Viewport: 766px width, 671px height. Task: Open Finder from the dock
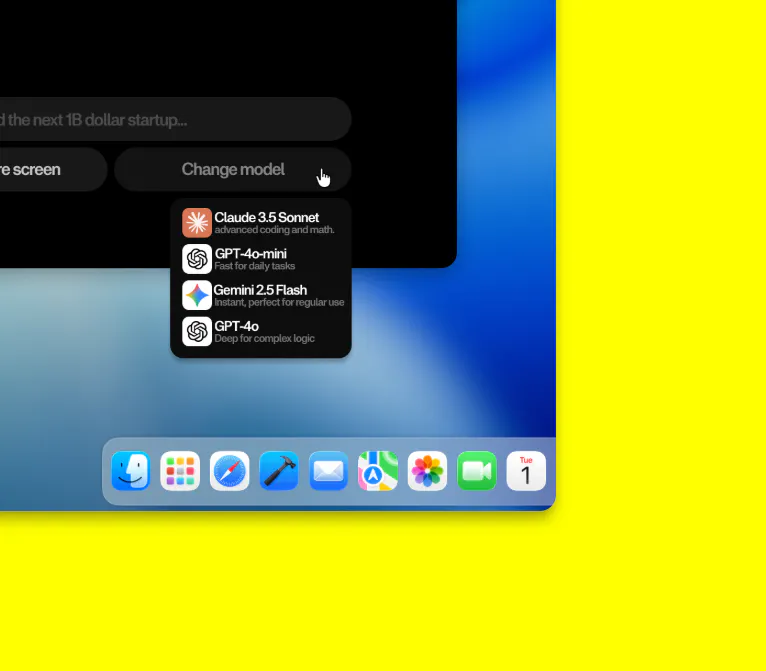pos(130,471)
